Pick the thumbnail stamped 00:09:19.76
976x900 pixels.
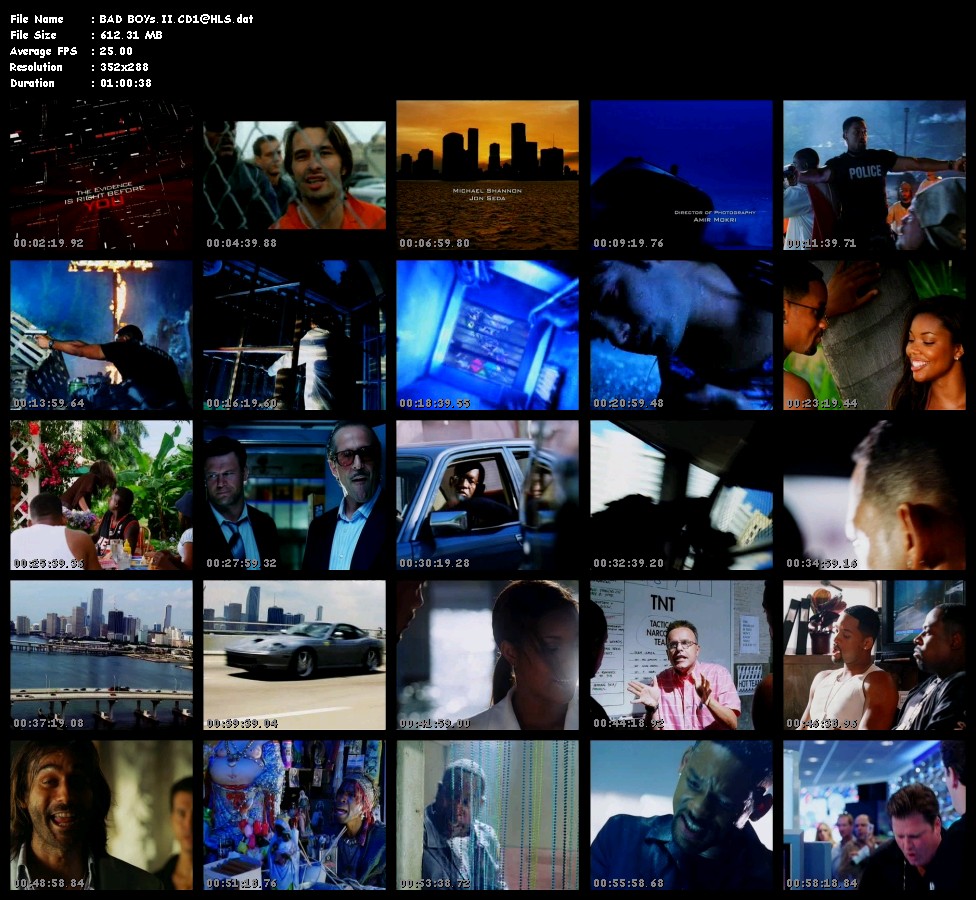(x=682, y=175)
